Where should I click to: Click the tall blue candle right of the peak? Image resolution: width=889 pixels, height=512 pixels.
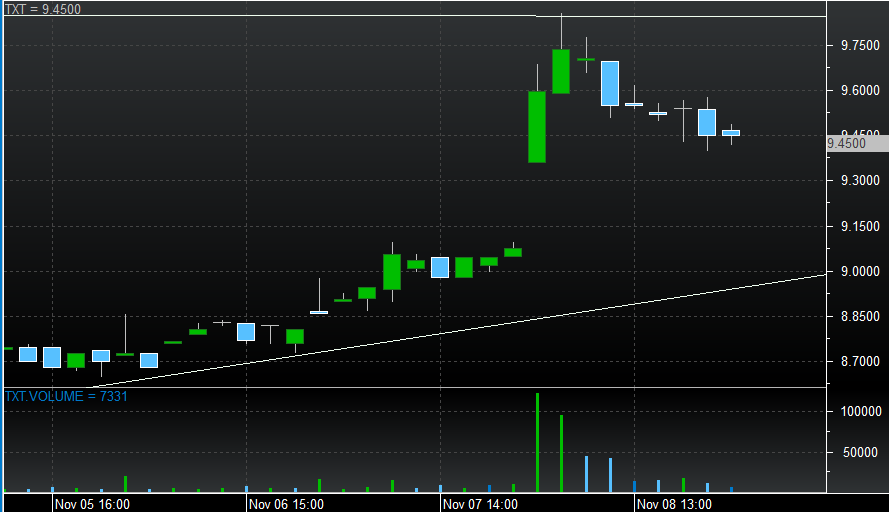coord(610,83)
